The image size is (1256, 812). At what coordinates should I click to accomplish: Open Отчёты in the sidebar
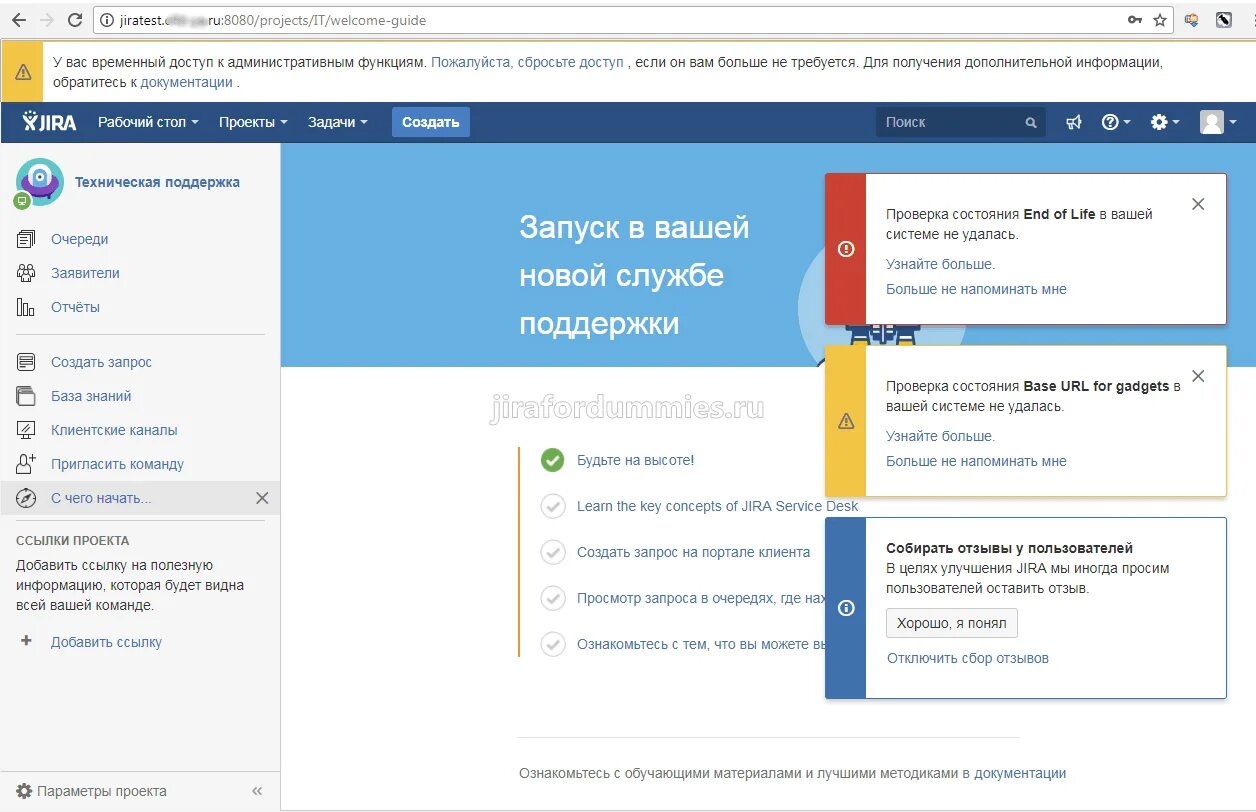click(75, 307)
